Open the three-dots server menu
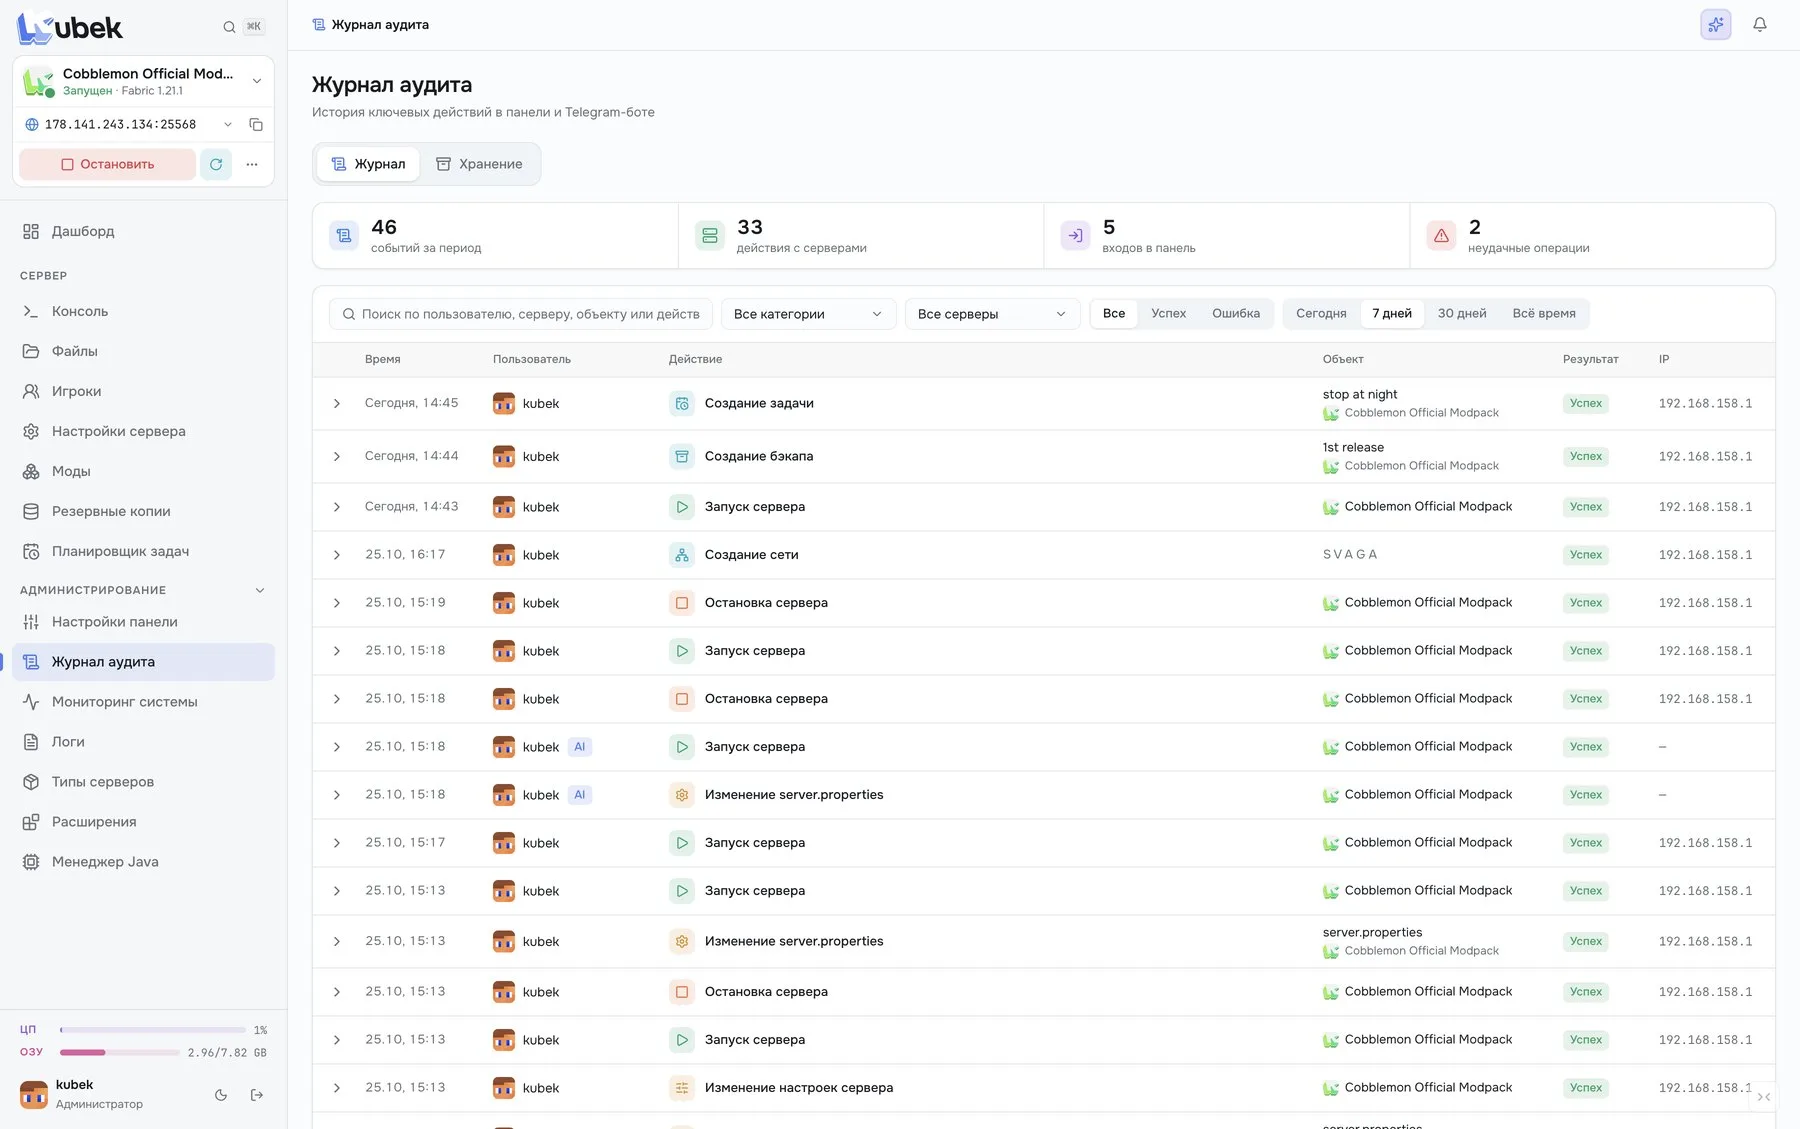 click(252, 164)
